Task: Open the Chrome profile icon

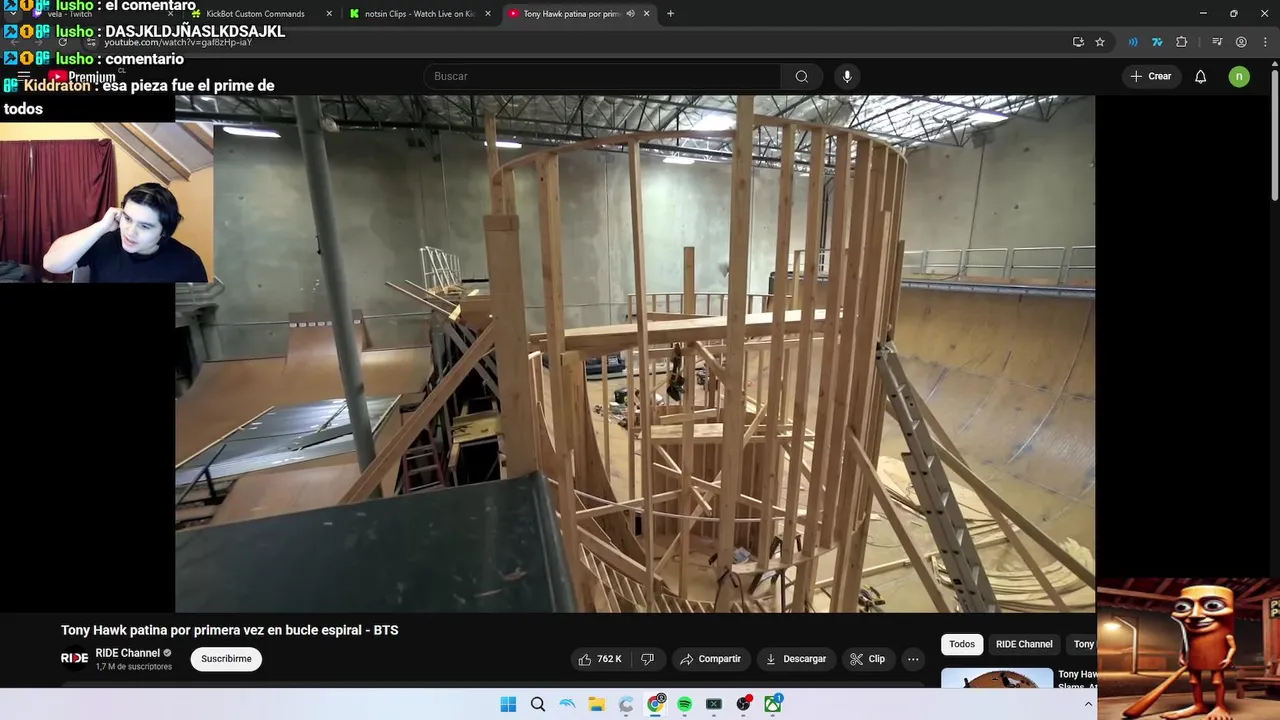Action: click(1241, 42)
